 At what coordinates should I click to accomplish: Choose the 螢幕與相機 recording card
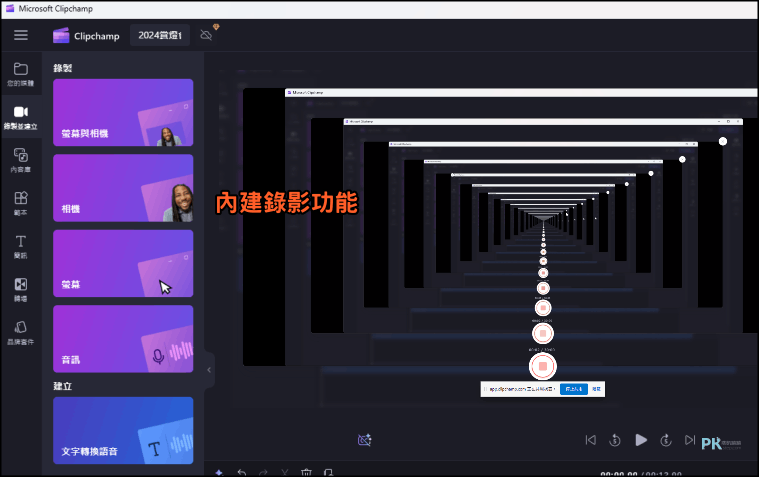(123, 112)
